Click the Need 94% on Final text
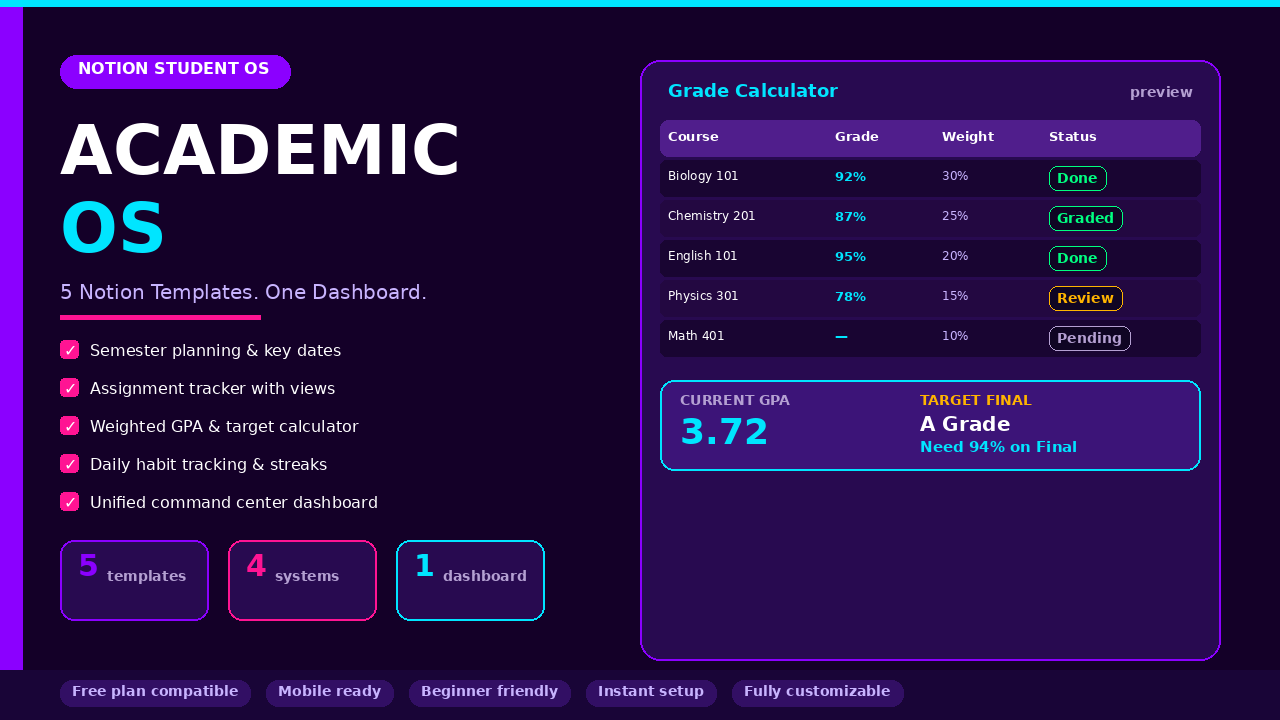This screenshot has width=1280, height=720. pyautogui.click(x=998, y=447)
